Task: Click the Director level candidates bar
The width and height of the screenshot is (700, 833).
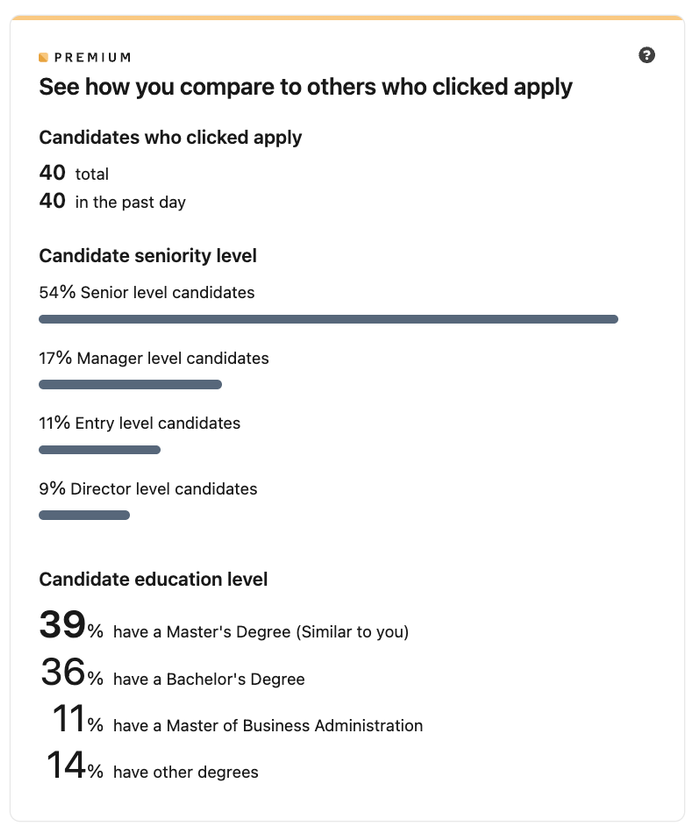Action: tap(84, 515)
